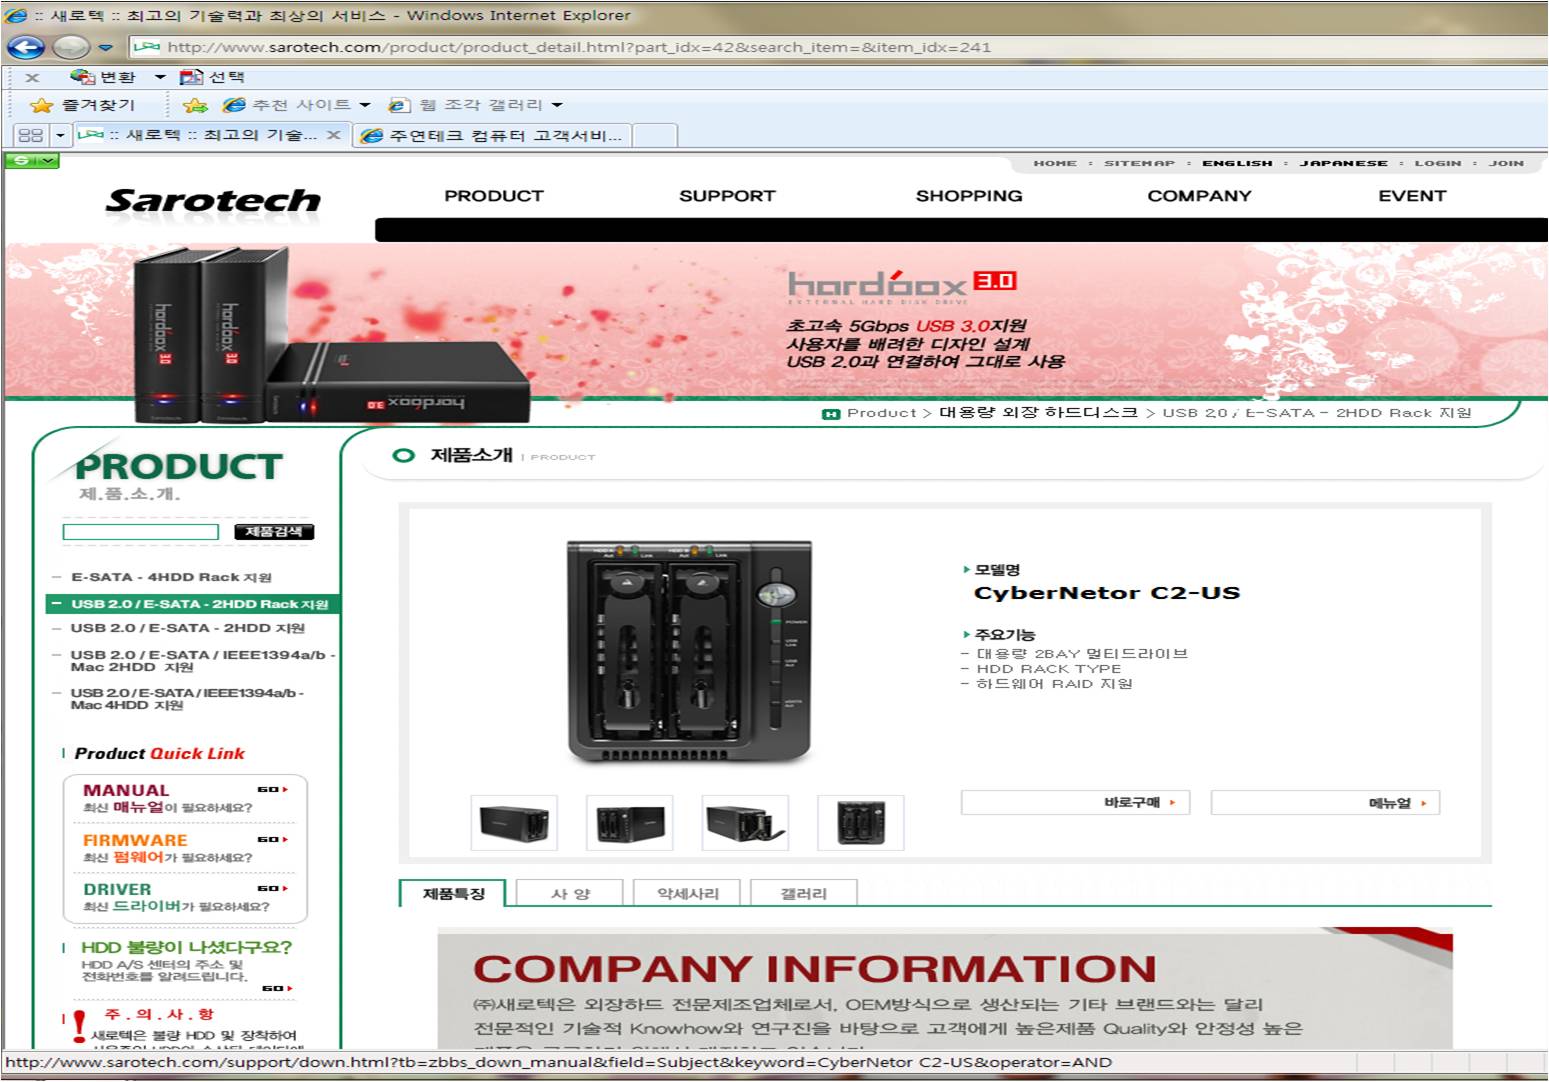Select third thumbnail with tray pulled out
The width and height of the screenshot is (1549, 1082).
coord(745,823)
